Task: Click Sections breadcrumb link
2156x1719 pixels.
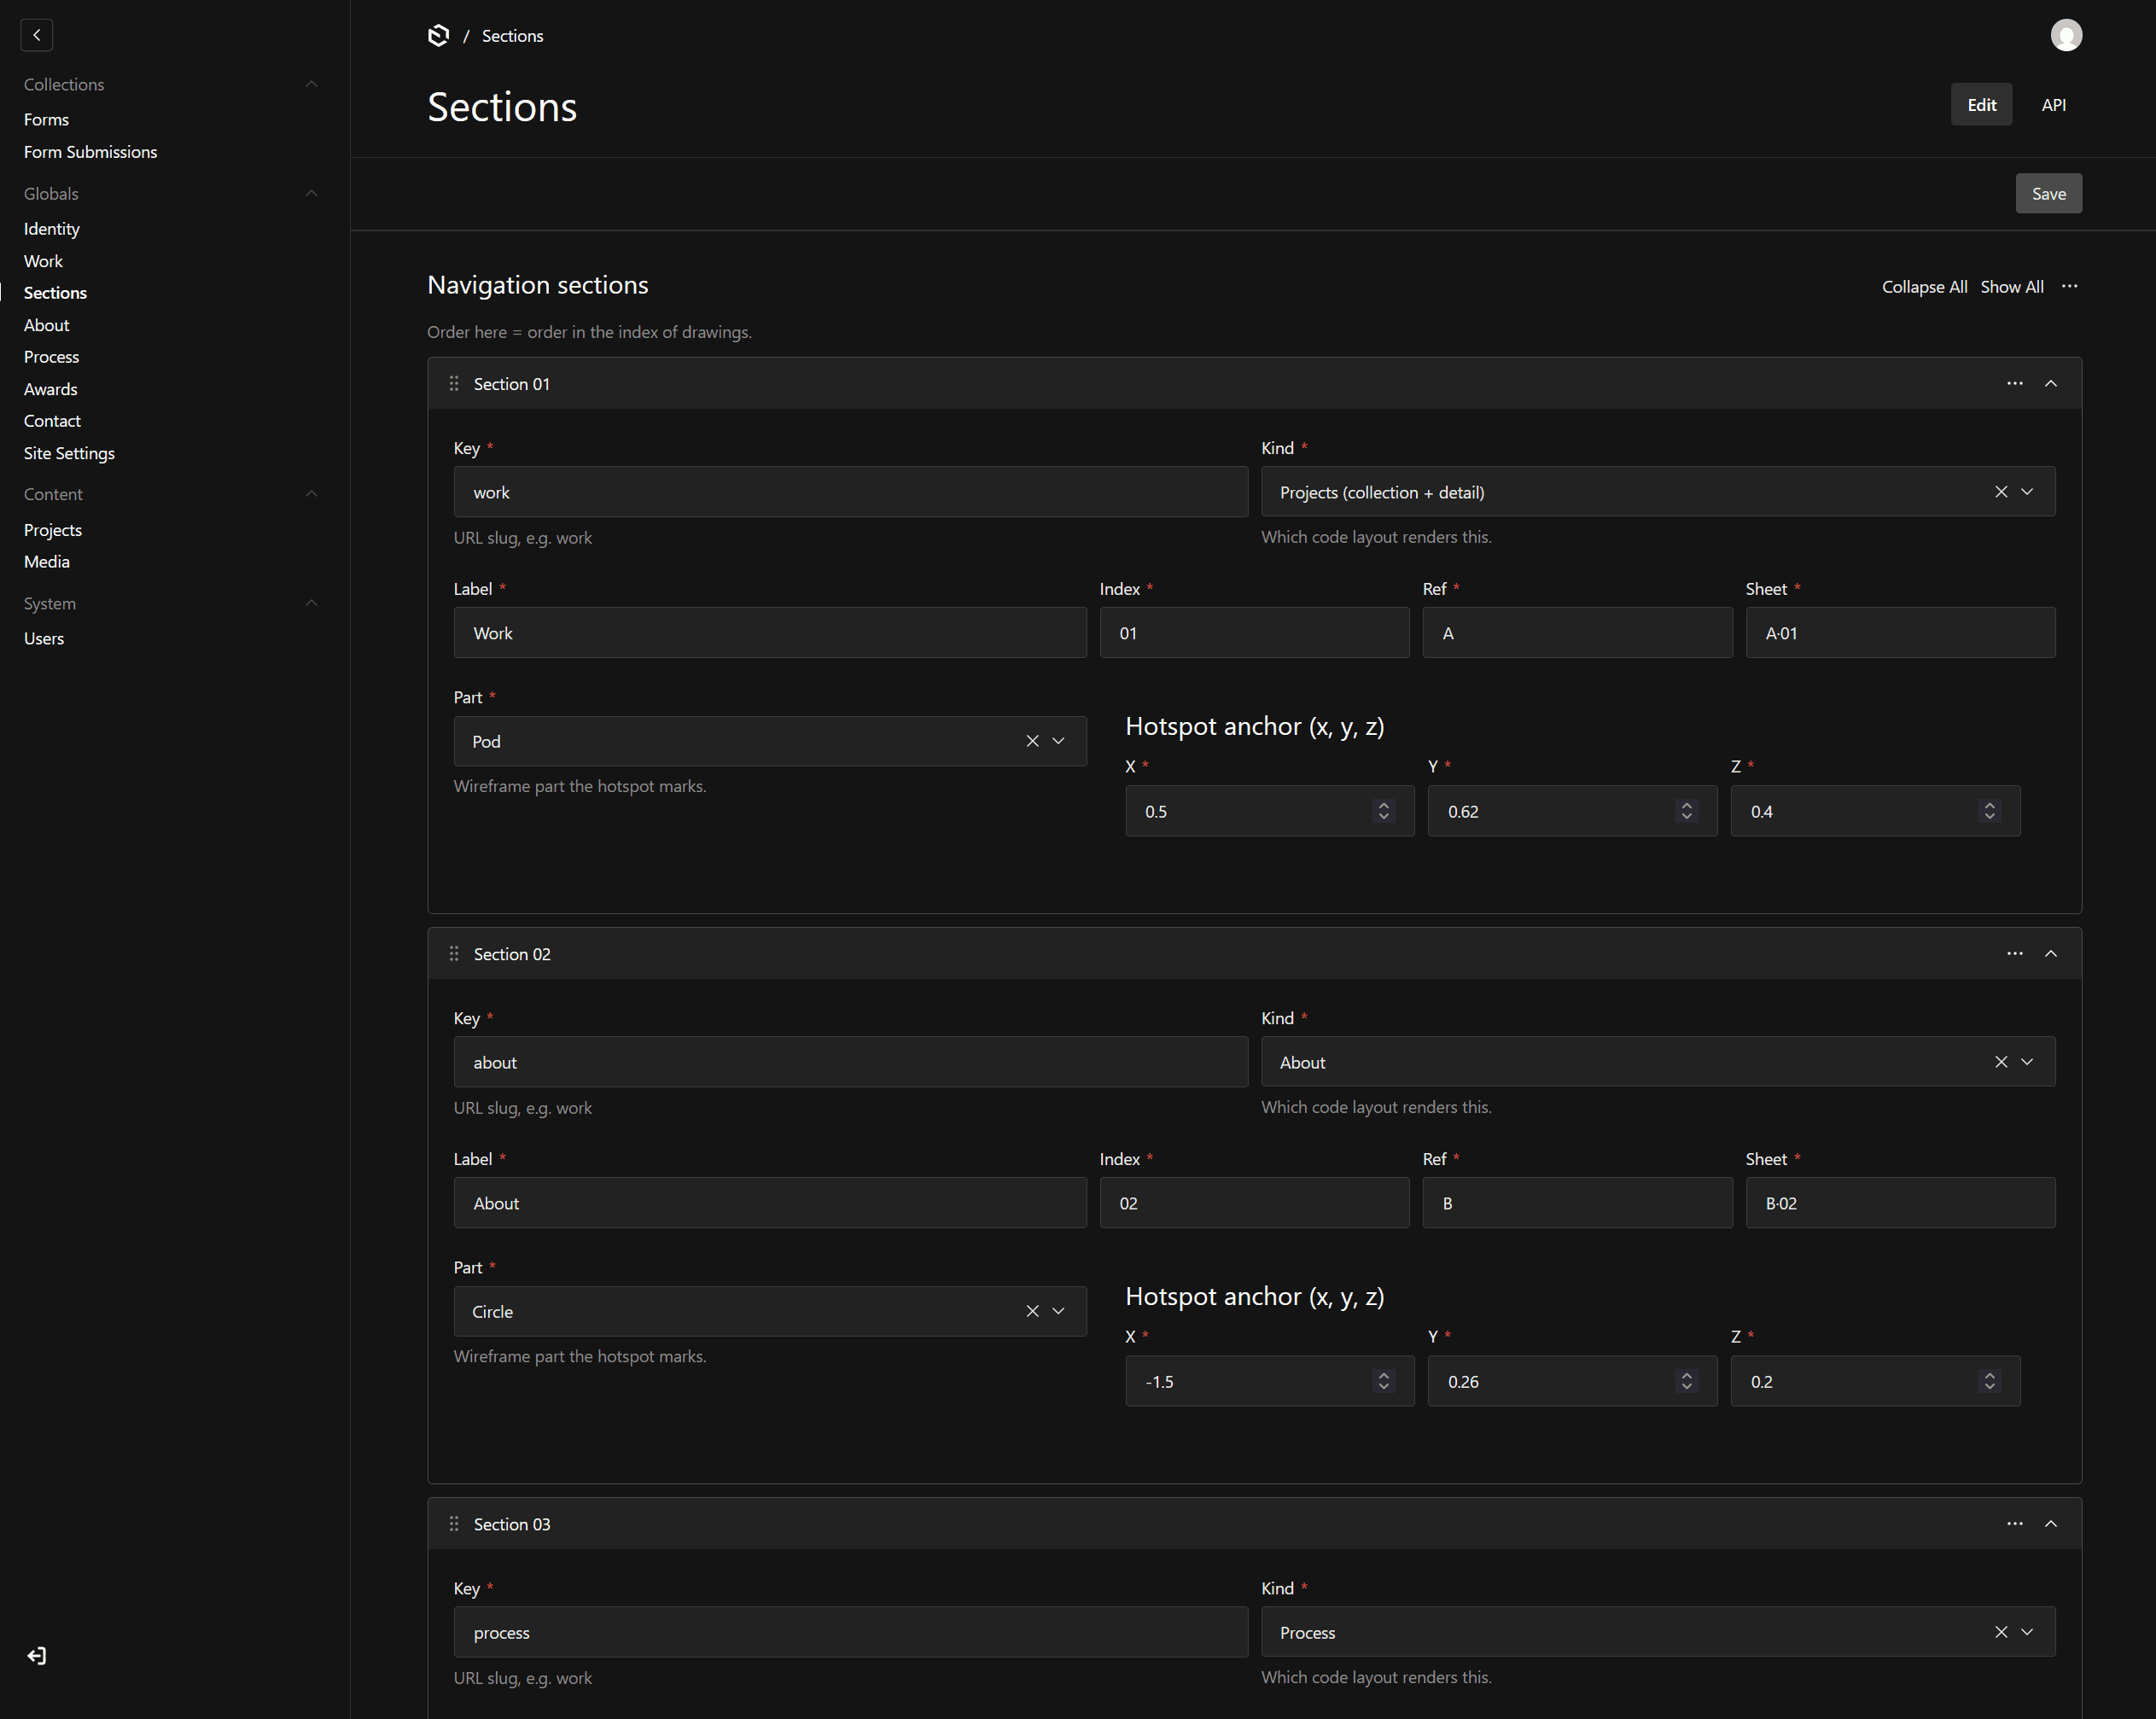Action: coord(512,36)
